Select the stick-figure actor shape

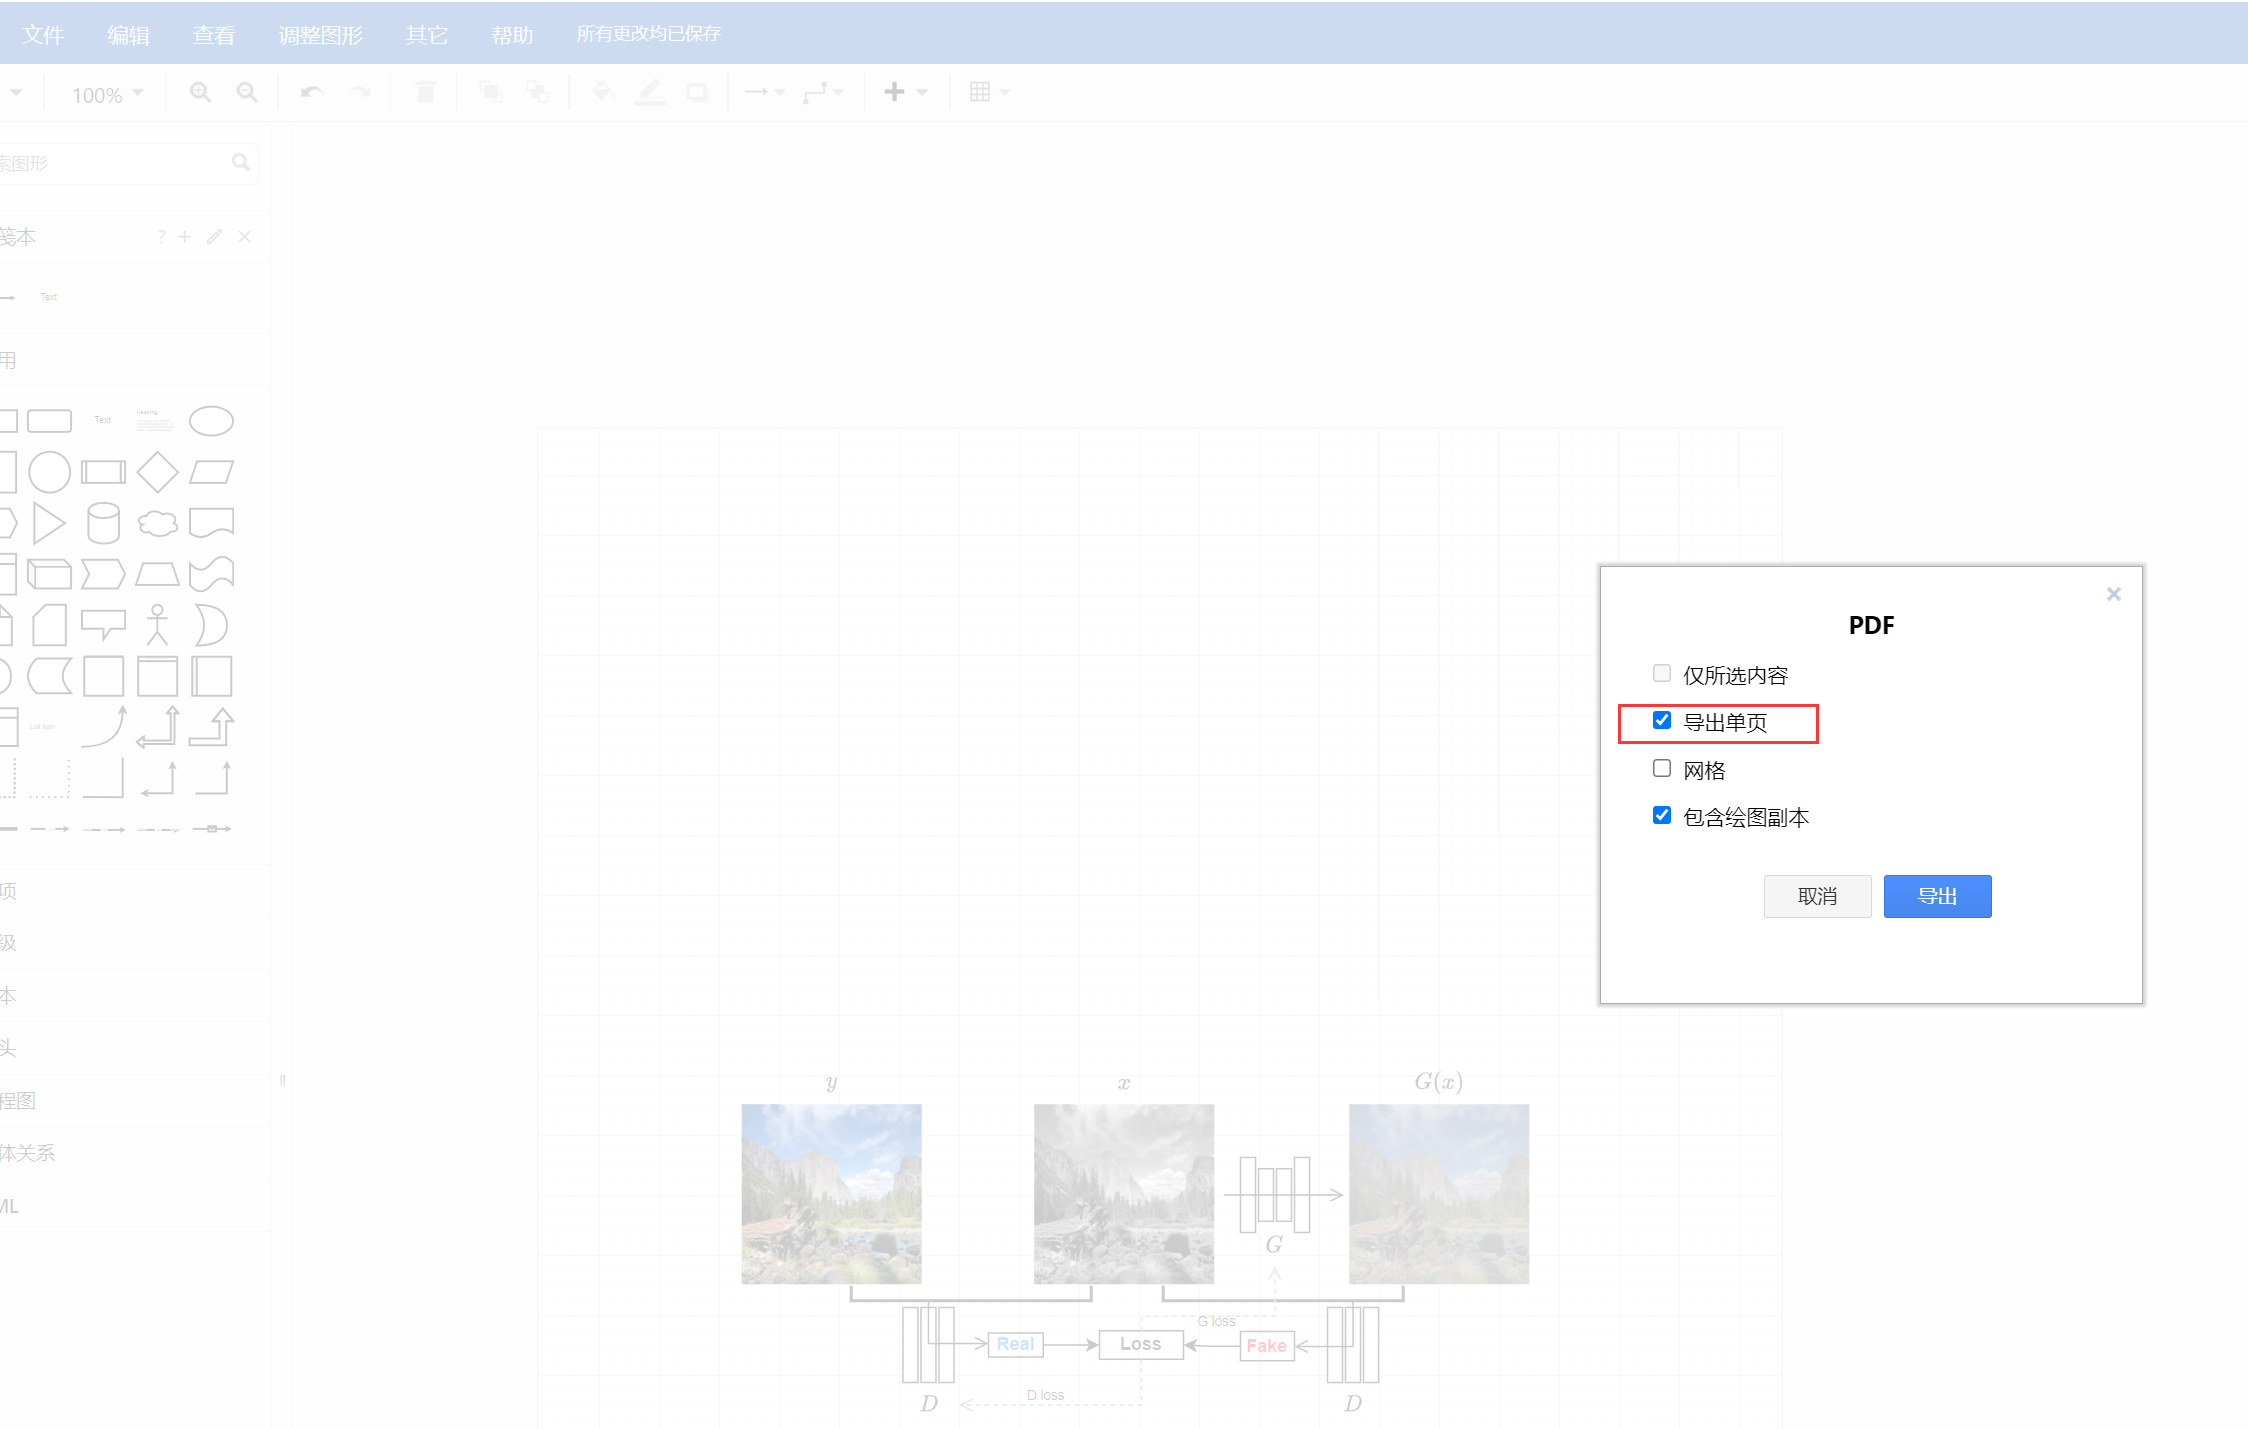click(x=157, y=625)
